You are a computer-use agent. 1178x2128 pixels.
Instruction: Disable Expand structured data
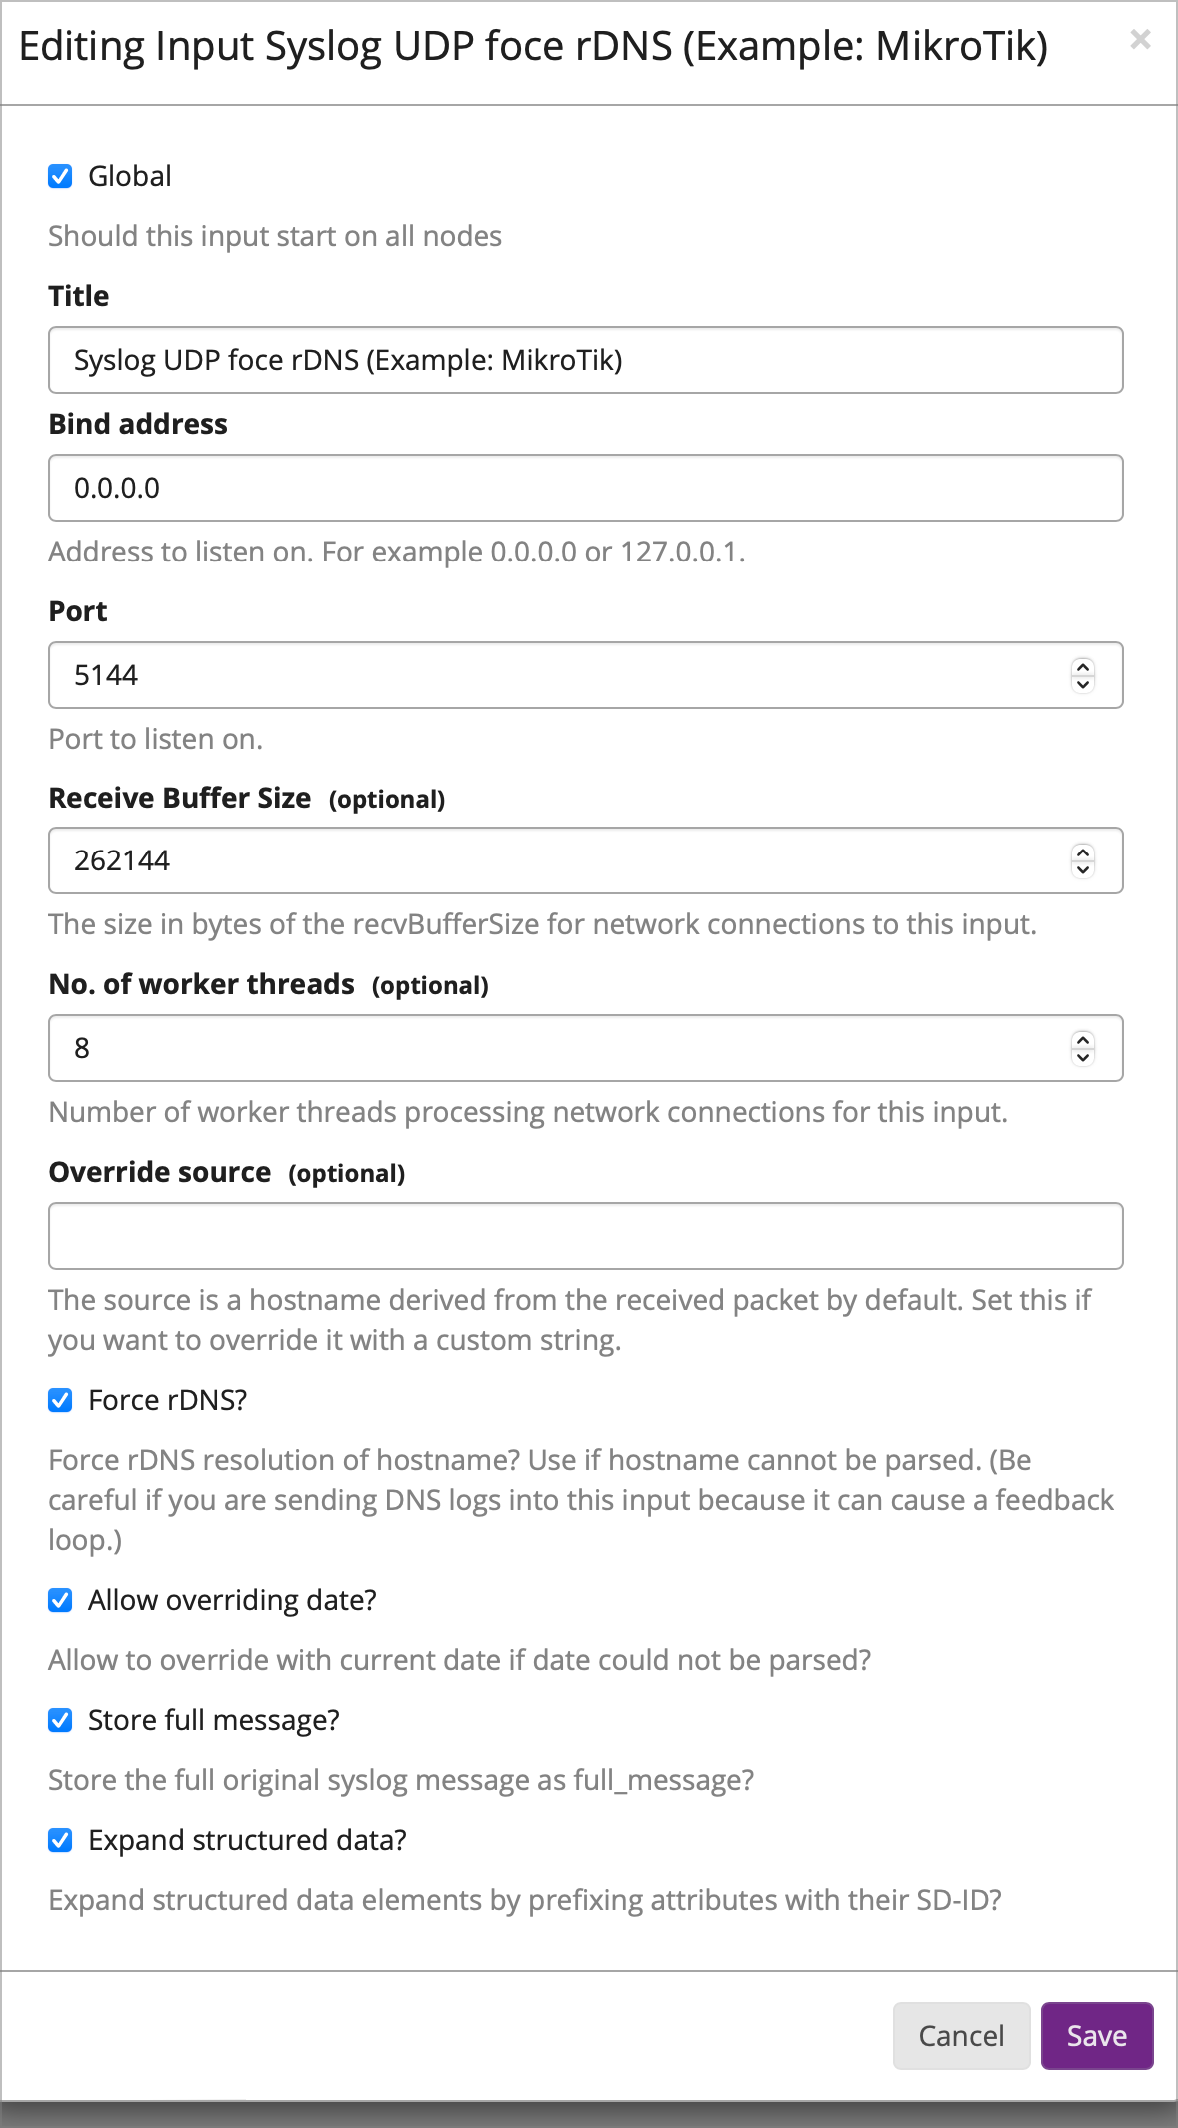[x=60, y=1840]
